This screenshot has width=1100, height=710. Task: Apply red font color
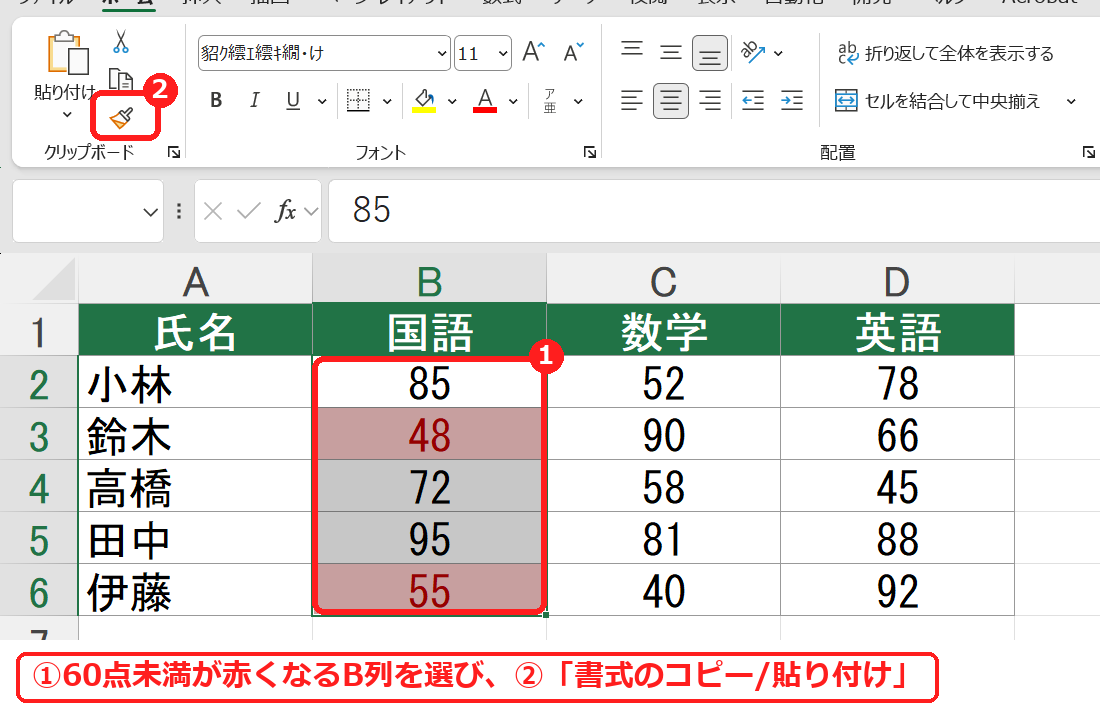[485, 101]
